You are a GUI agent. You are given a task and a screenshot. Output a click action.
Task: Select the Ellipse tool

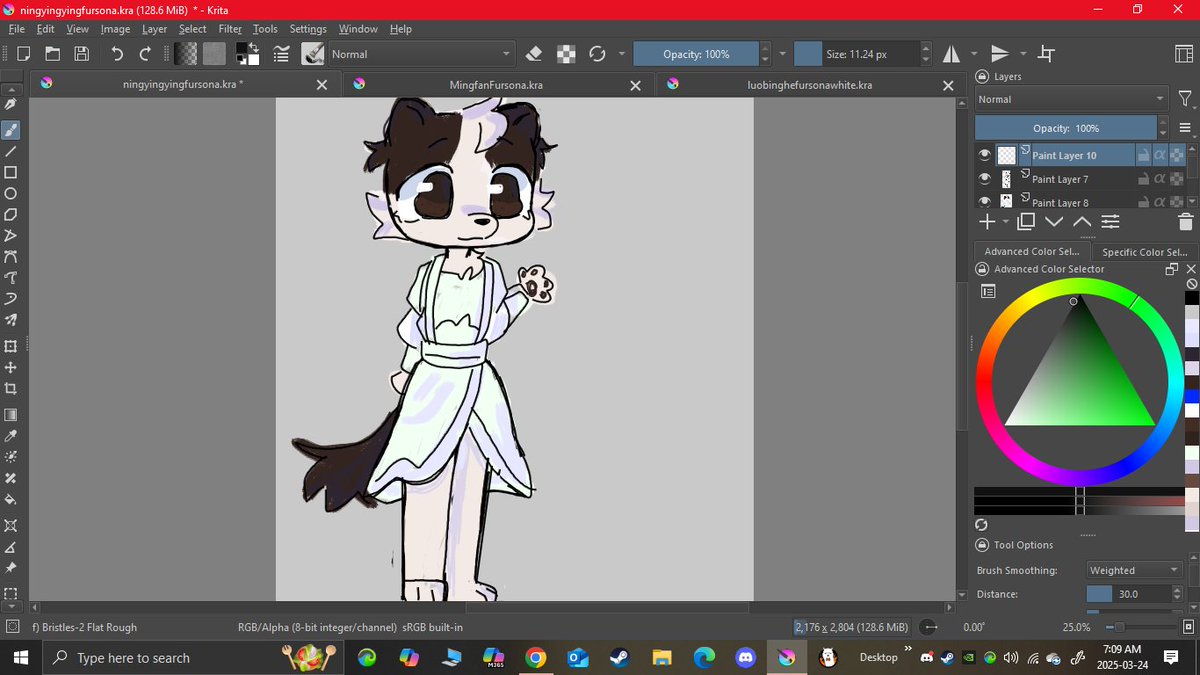click(11, 193)
